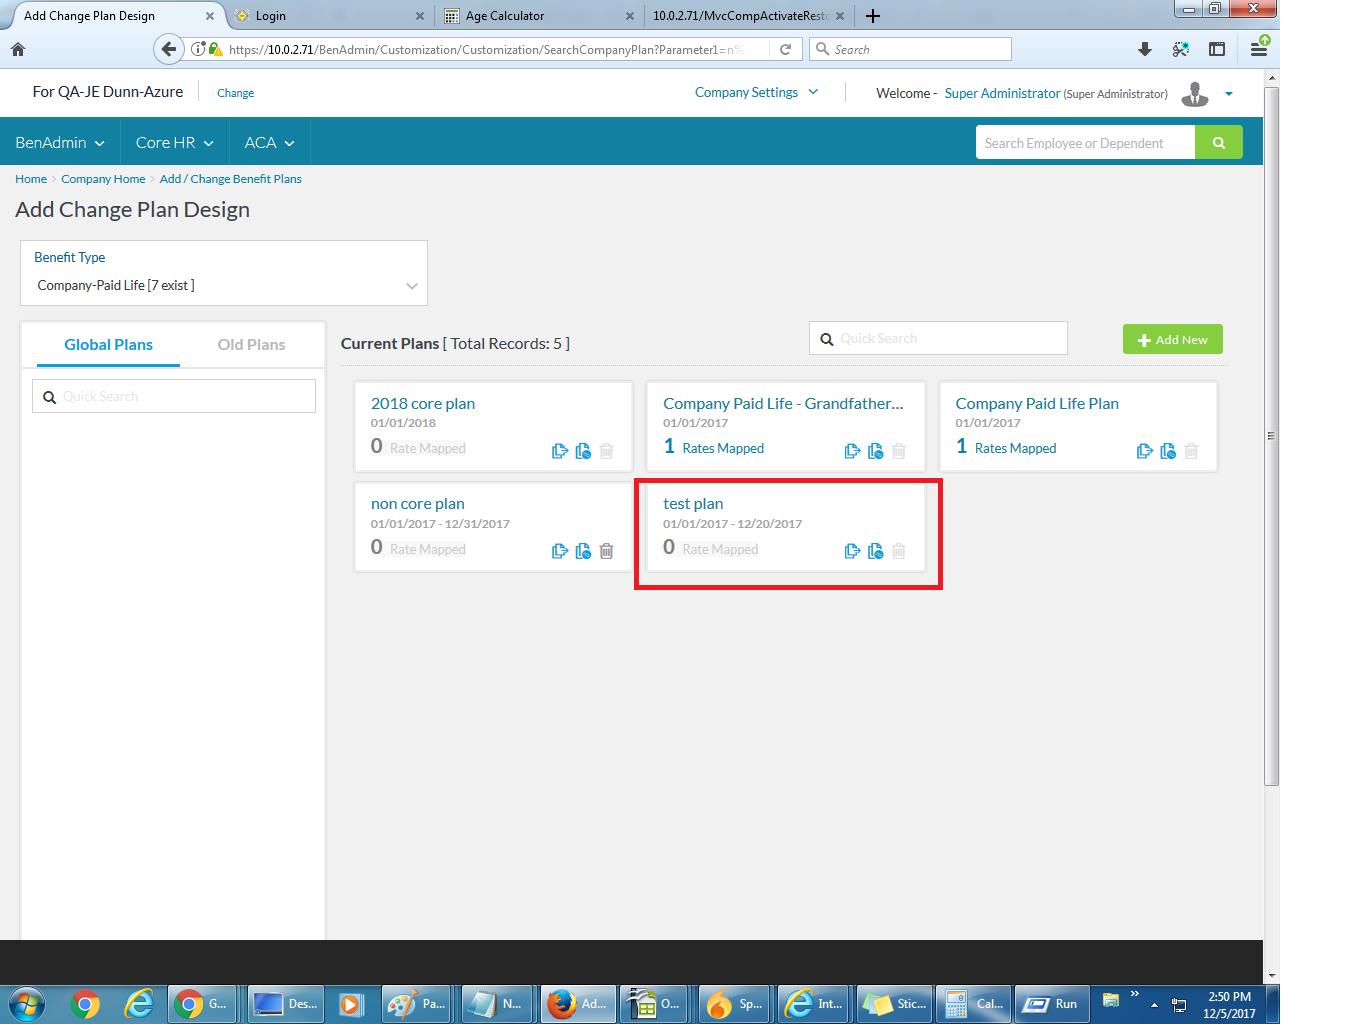Expand the Company Settings dropdown

coord(756,93)
